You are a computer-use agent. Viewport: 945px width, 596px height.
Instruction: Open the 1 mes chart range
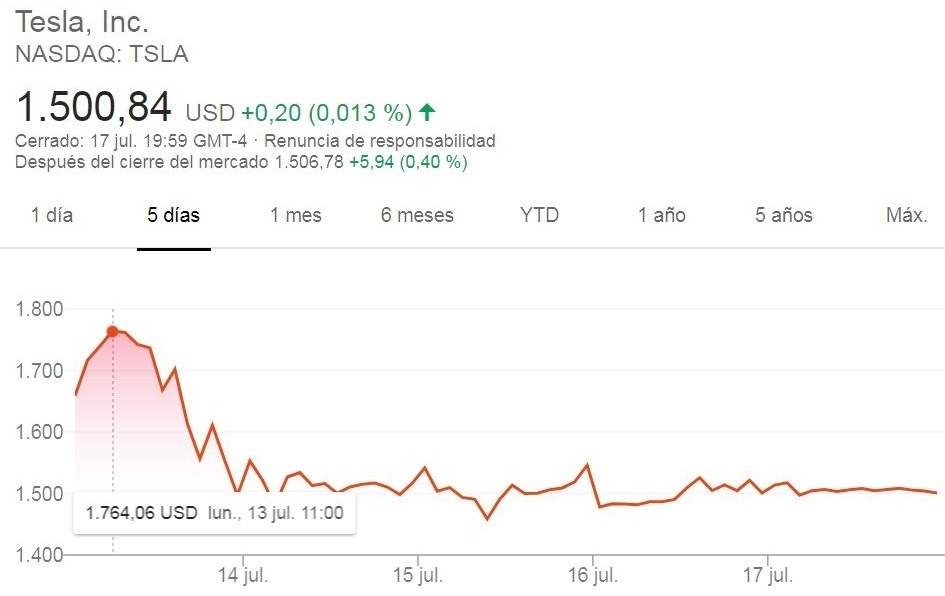[296, 215]
